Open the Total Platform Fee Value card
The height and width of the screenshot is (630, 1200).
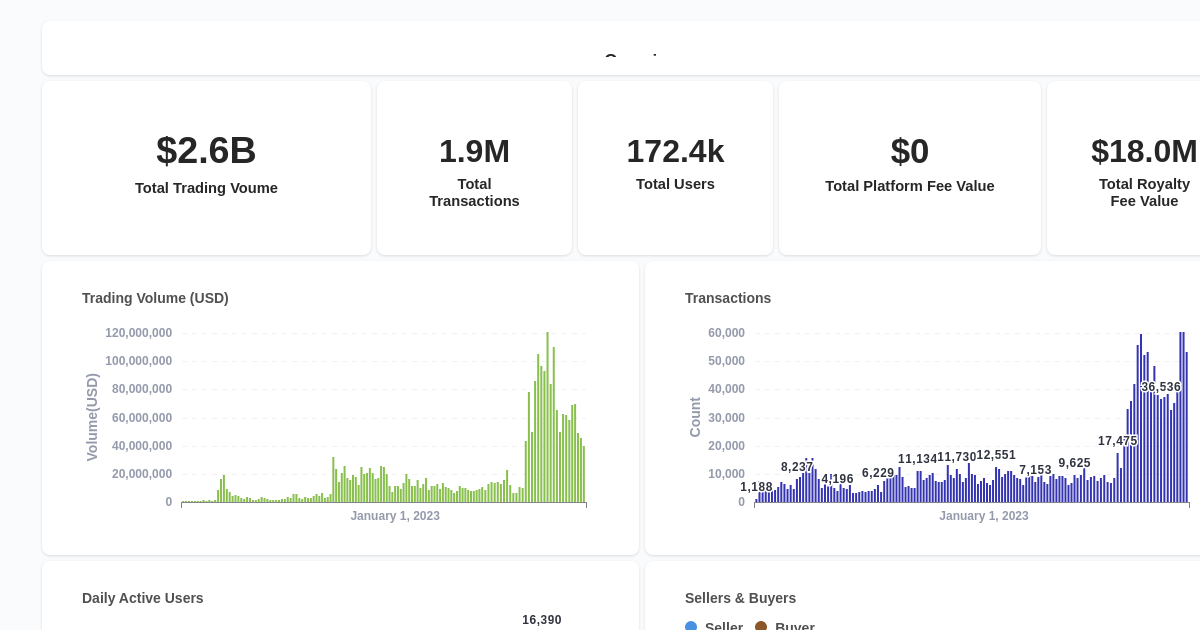[x=909, y=167]
